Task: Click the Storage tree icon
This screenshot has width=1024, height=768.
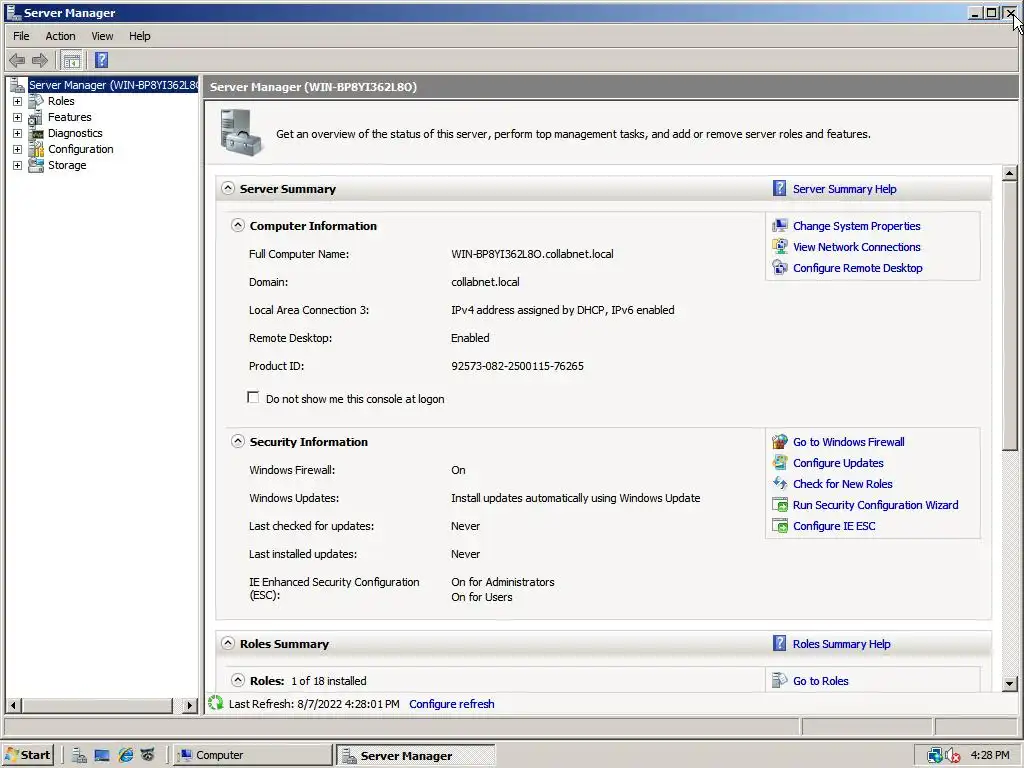Action: 37,165
